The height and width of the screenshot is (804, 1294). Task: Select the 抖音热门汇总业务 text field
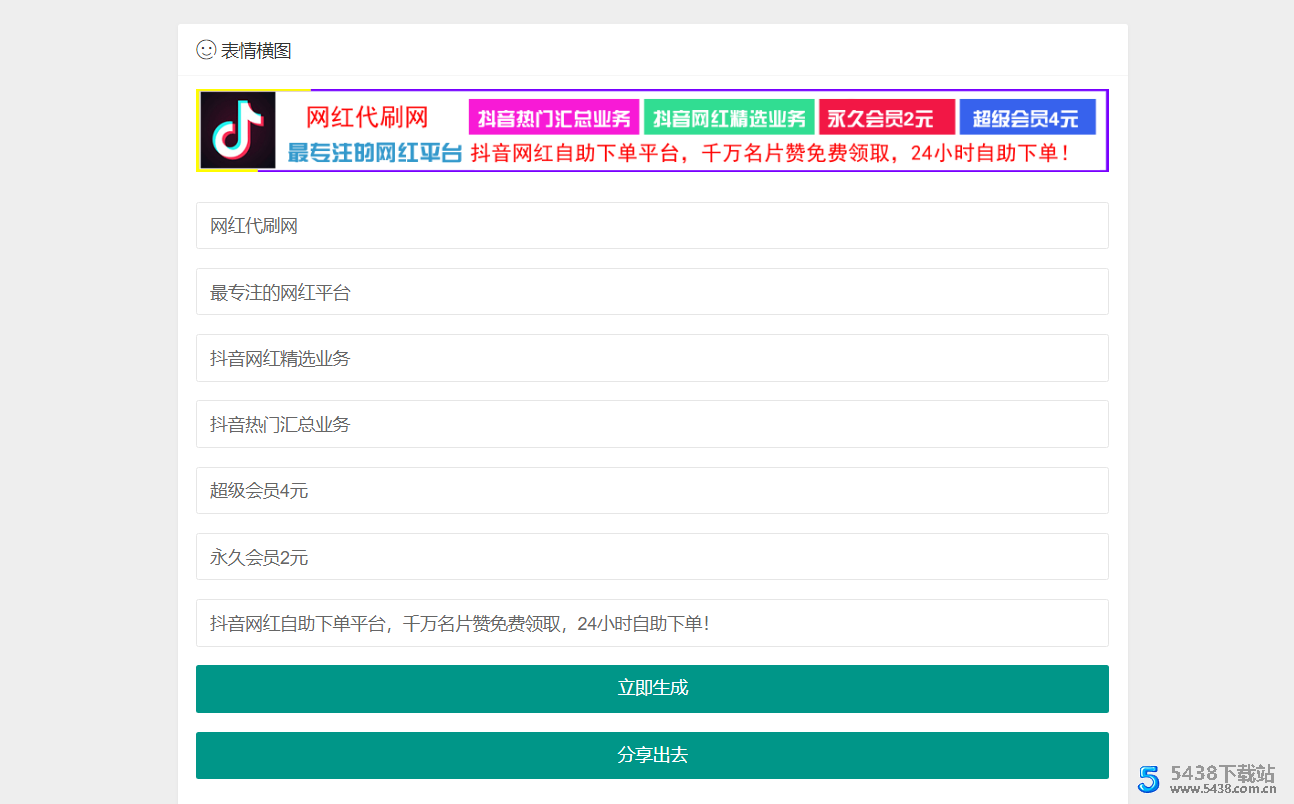(x=652, y=424)
